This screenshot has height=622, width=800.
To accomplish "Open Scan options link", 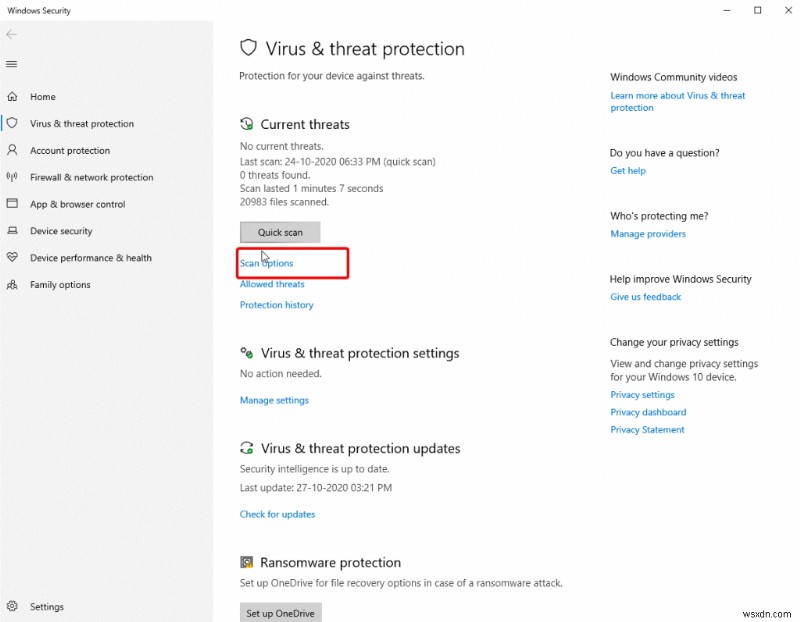I will tap(267, 263).
